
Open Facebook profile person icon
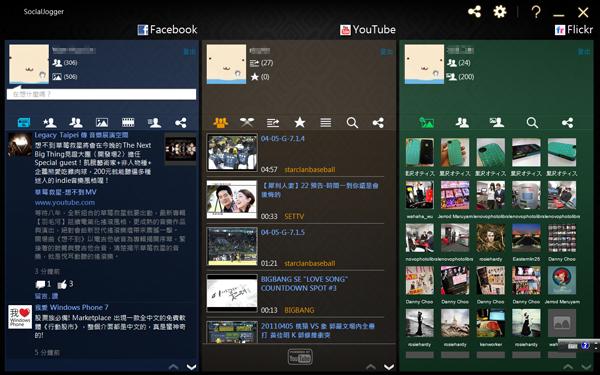[154, 122]
